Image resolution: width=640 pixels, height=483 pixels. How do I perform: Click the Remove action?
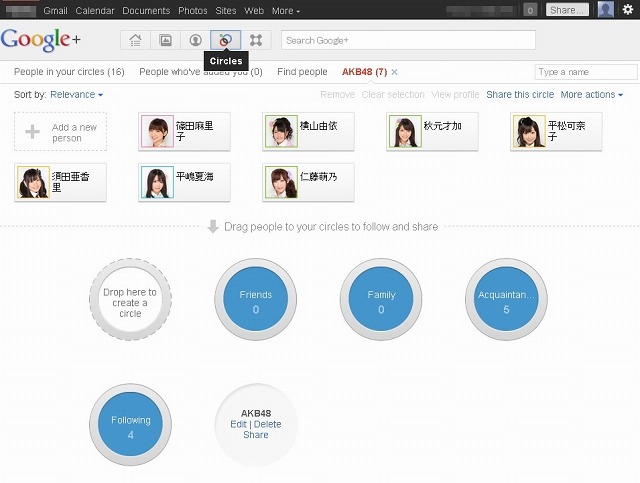(338, 95)
